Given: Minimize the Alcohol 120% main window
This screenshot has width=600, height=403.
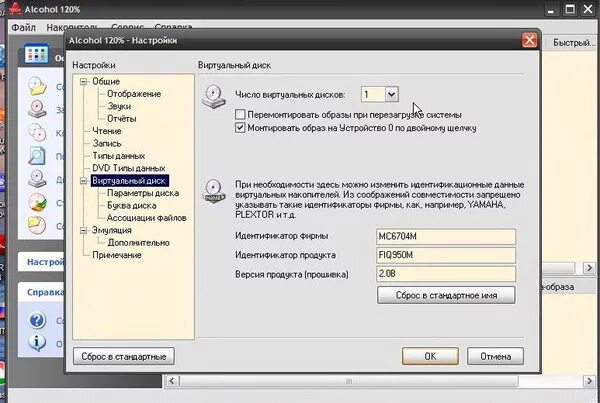Looking at the screenshot, I should [x=551, y=9].
